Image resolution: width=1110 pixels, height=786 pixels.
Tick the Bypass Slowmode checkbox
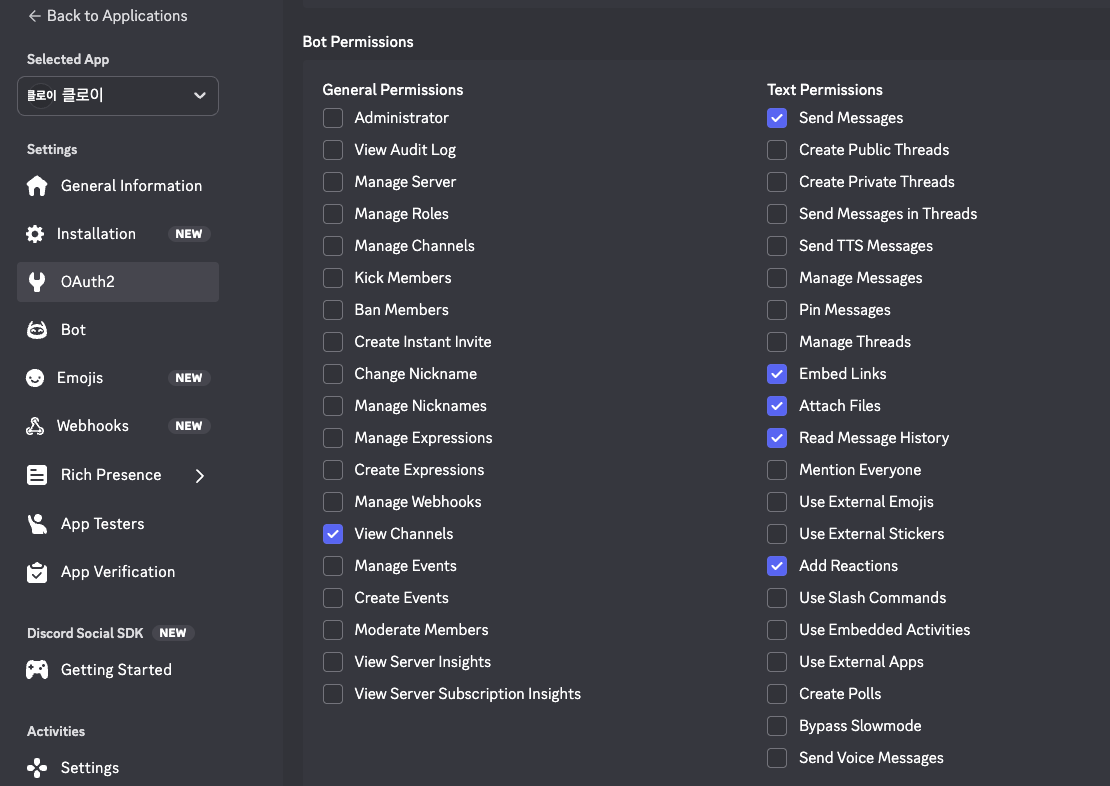777,726
